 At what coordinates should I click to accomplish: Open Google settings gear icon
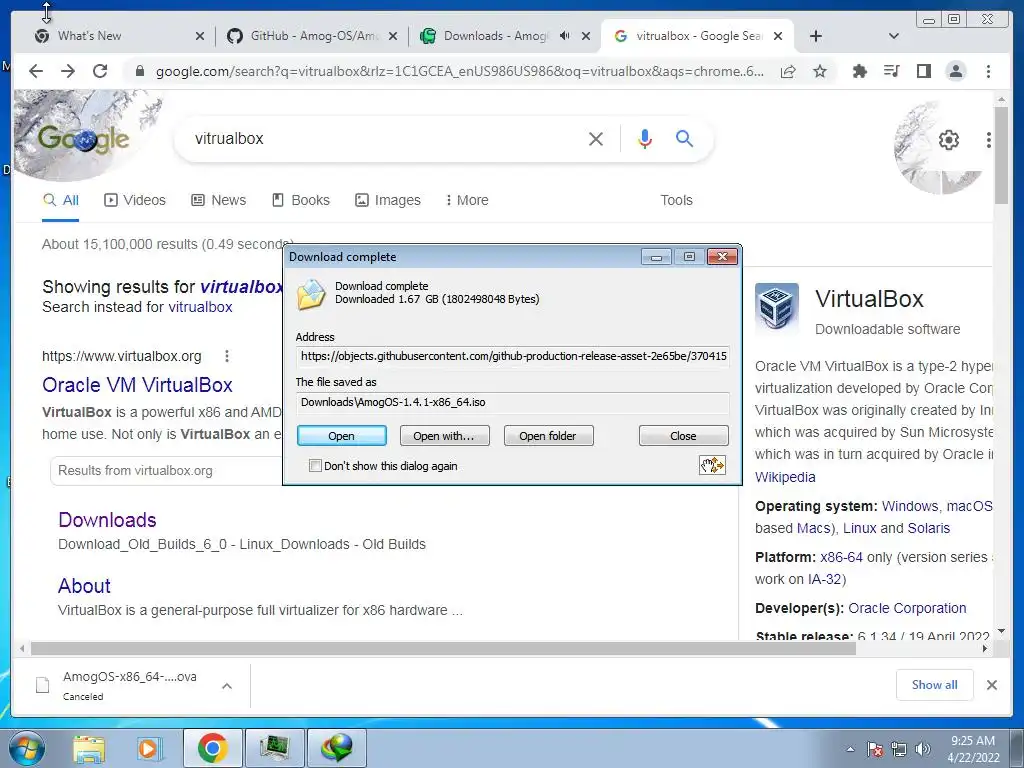click(x=949, y=140)
